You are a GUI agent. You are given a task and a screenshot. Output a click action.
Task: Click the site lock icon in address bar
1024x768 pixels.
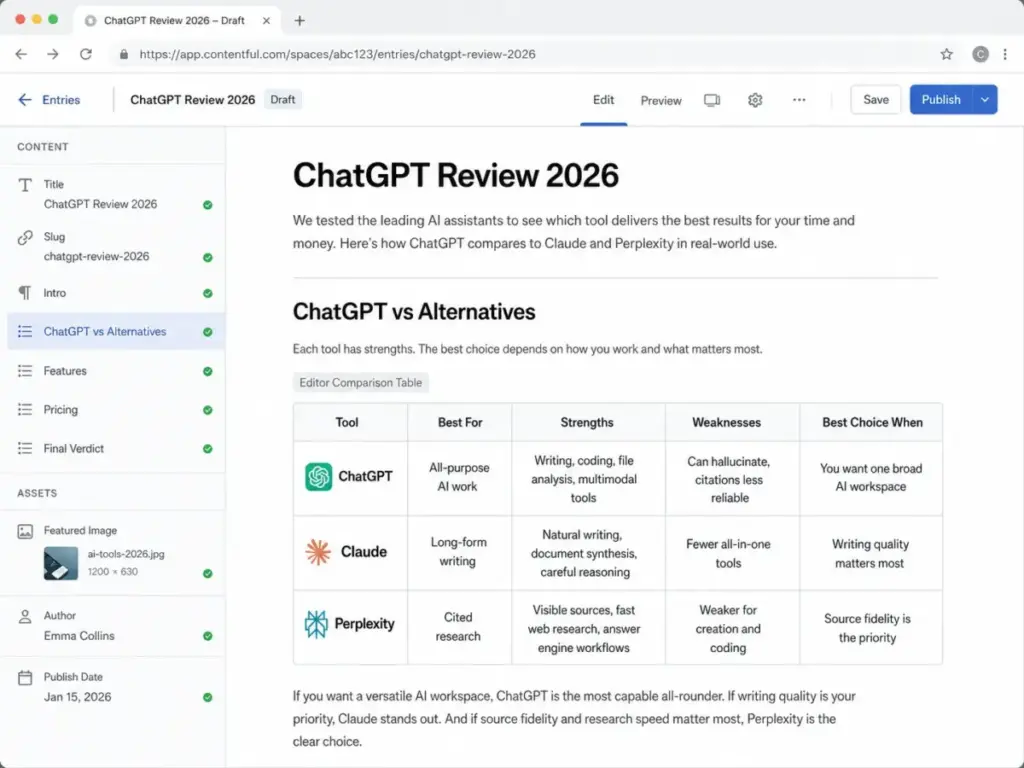[x=123, y=54]
